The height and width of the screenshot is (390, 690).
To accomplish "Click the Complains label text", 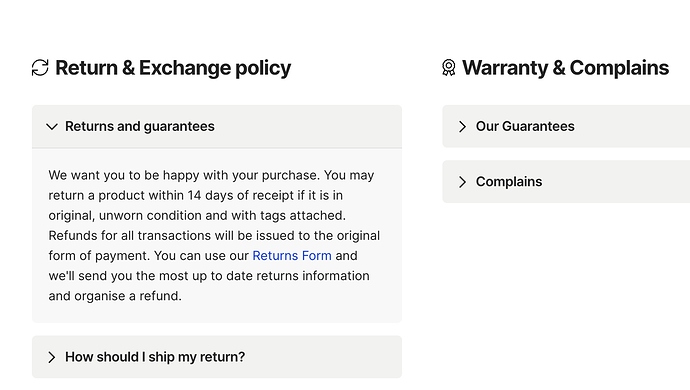I will click(x=509, y=182).
